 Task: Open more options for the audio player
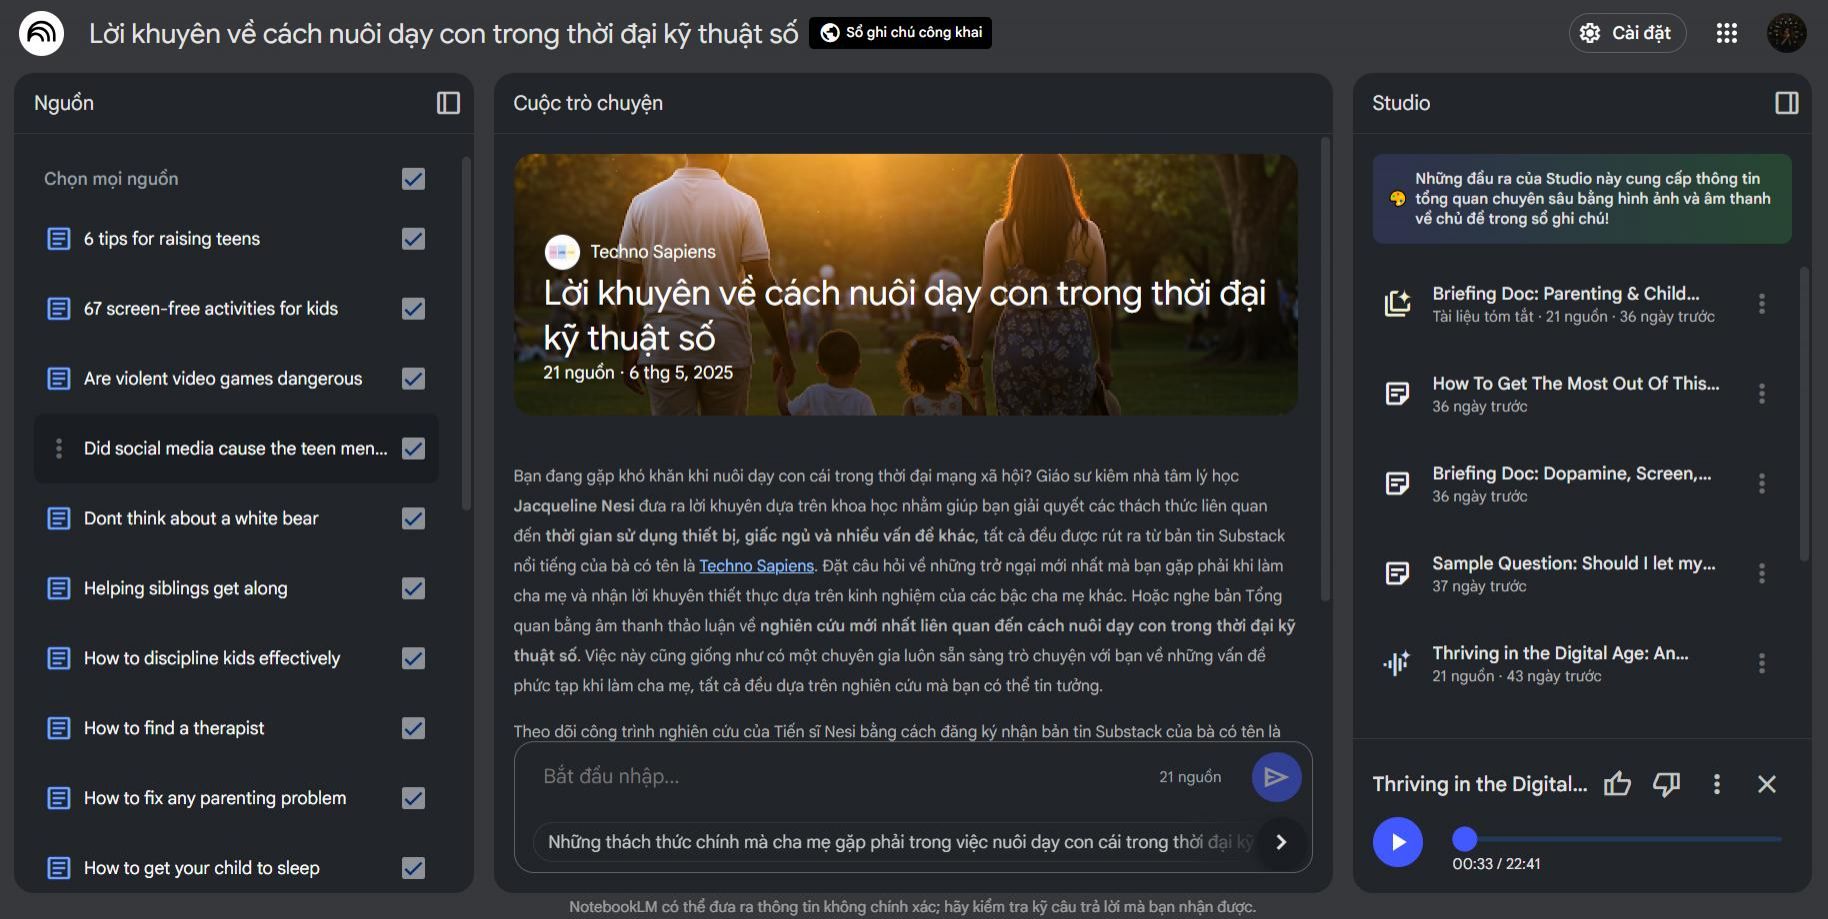click(1716, 784)
